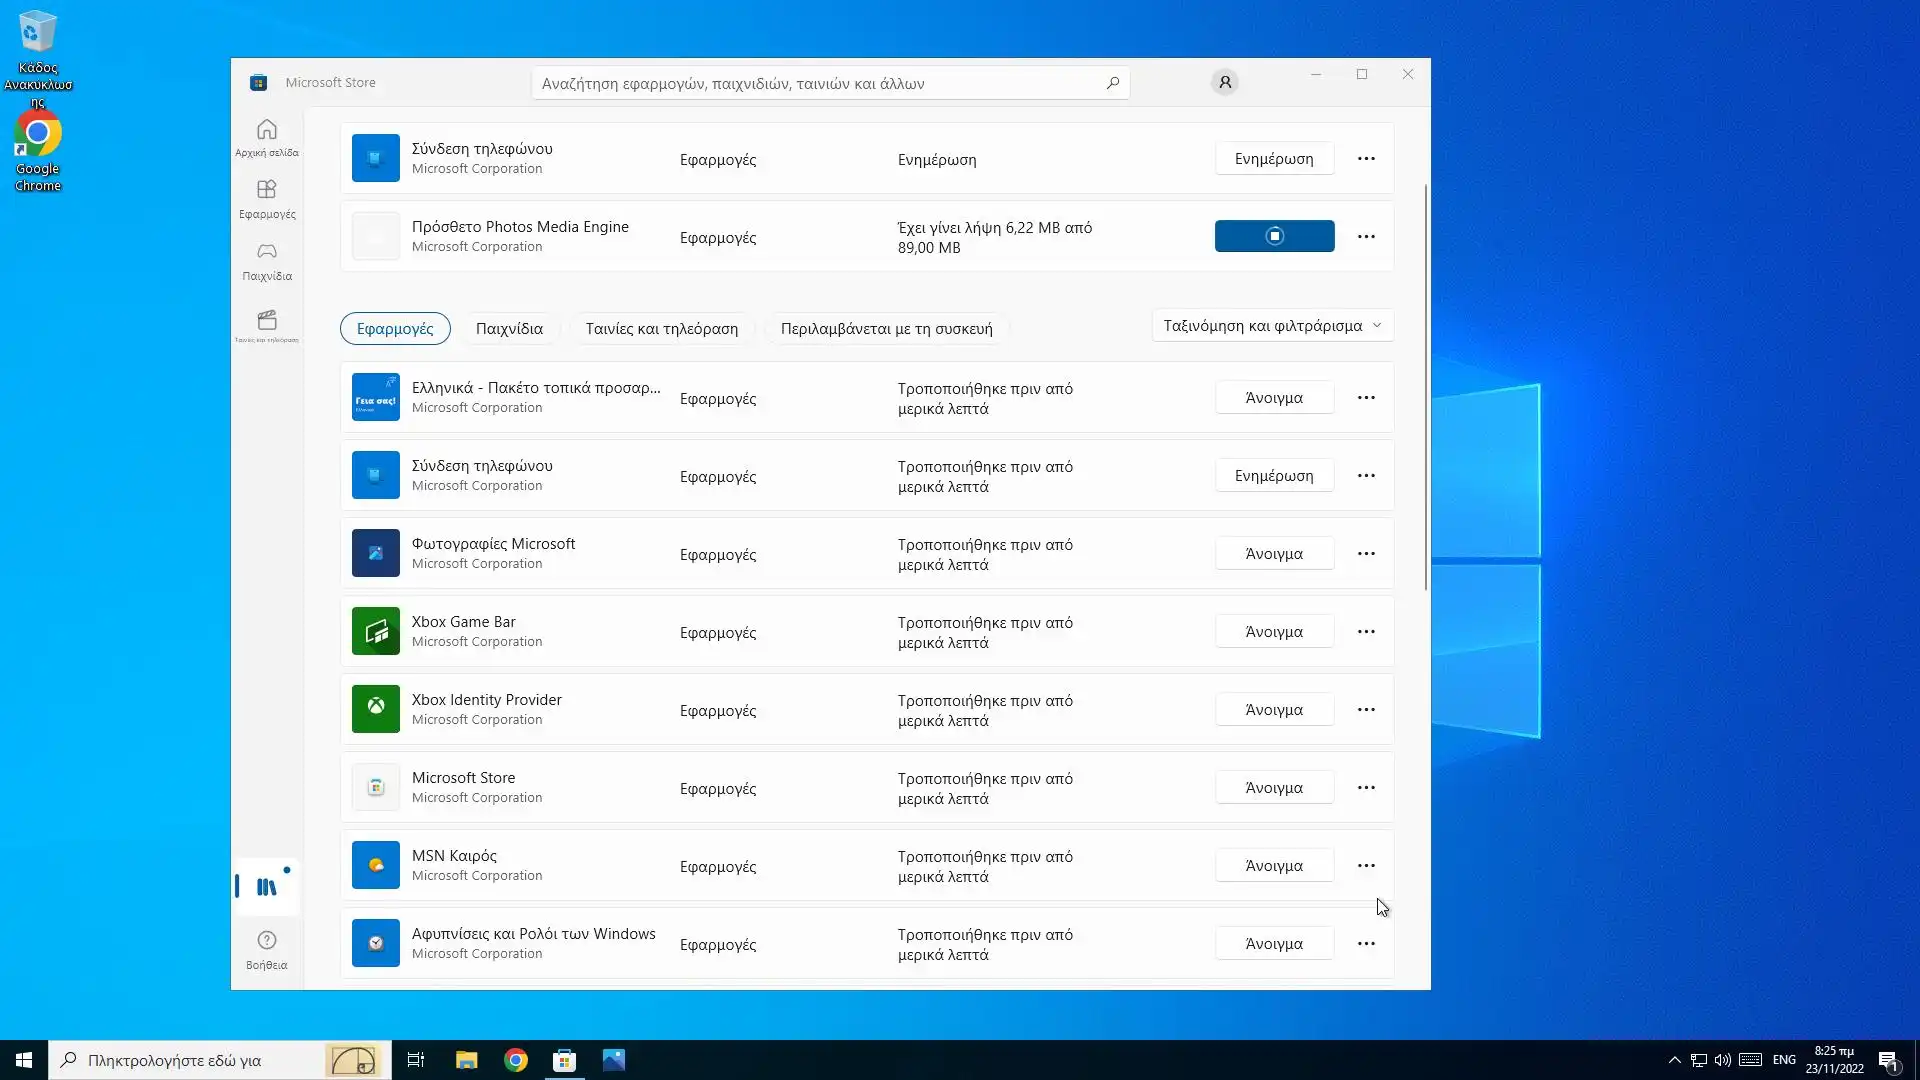Open Παιχνίδια (gaming) sidebar section
The width and height of the screenshot is (1920, 1080).
266,260
